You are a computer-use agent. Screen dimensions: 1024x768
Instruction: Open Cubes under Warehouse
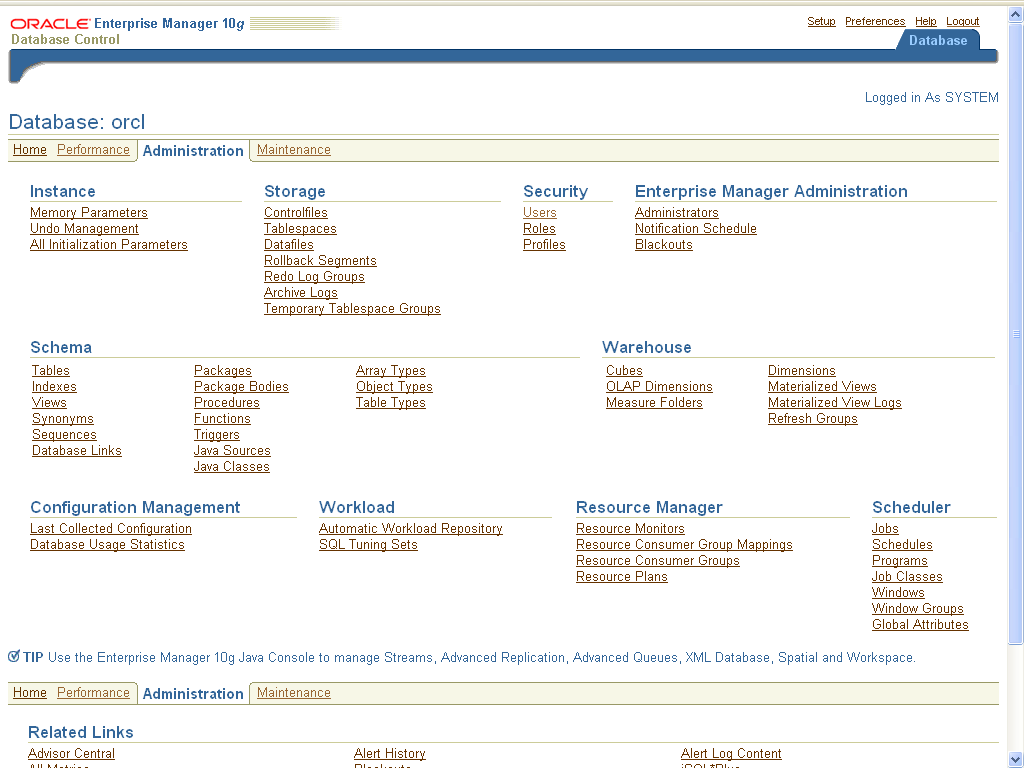624,370
